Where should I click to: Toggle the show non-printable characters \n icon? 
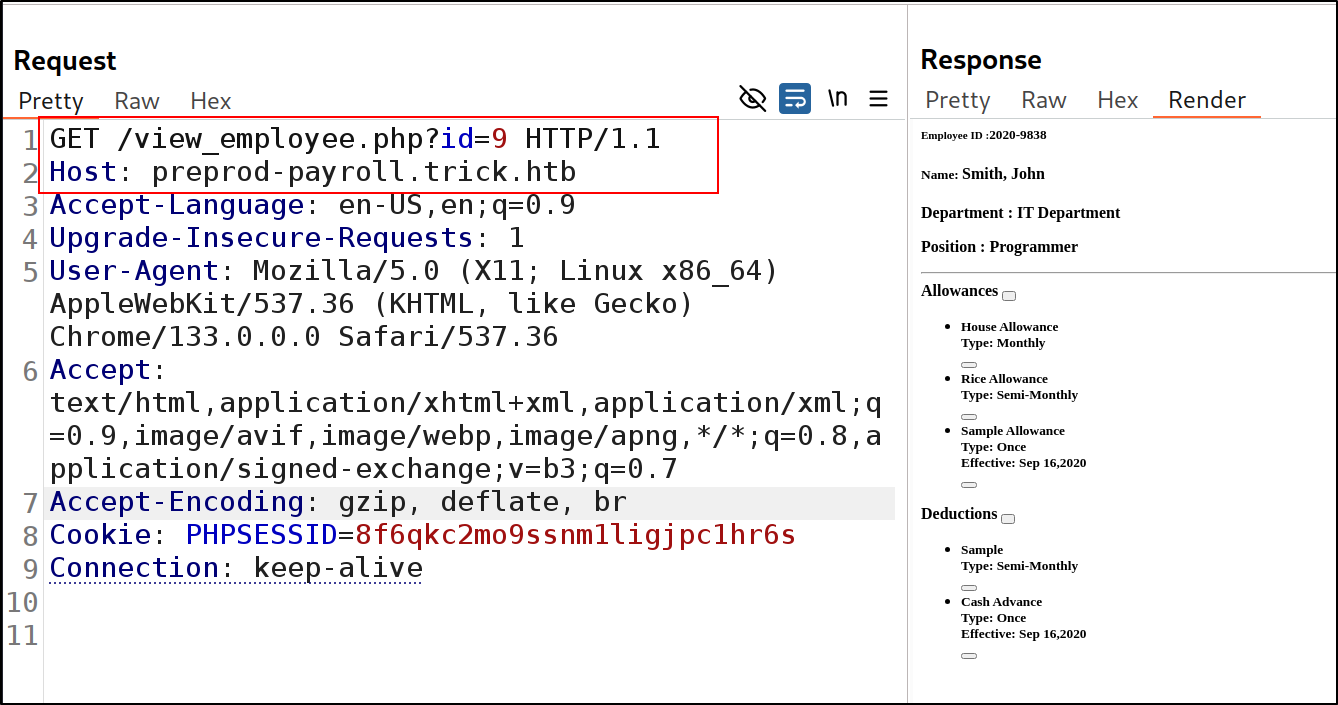(838, 98)
